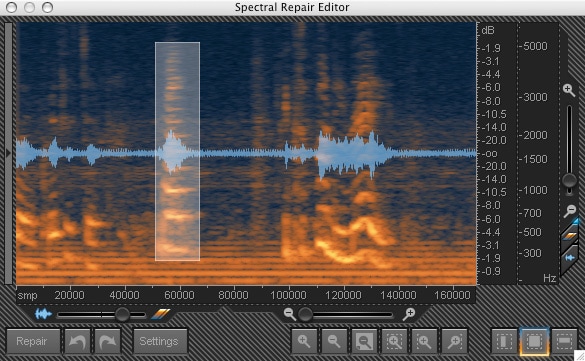Click the horizontal time zoom out magnifier

tap(290, 314)
